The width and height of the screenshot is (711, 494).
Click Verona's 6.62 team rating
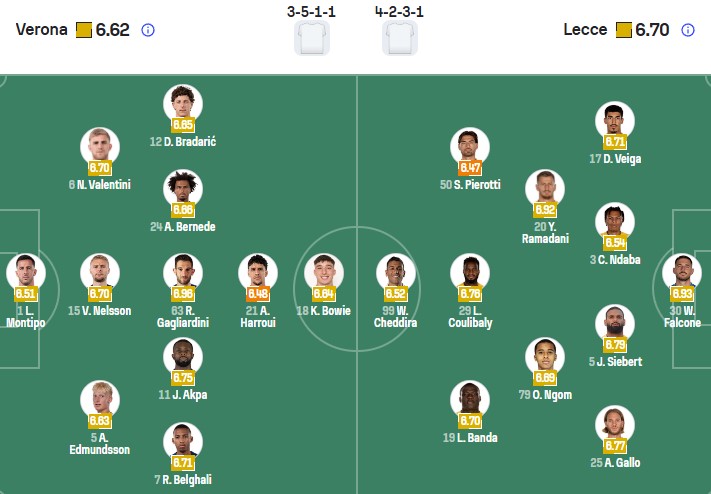[x=112, y=30]
